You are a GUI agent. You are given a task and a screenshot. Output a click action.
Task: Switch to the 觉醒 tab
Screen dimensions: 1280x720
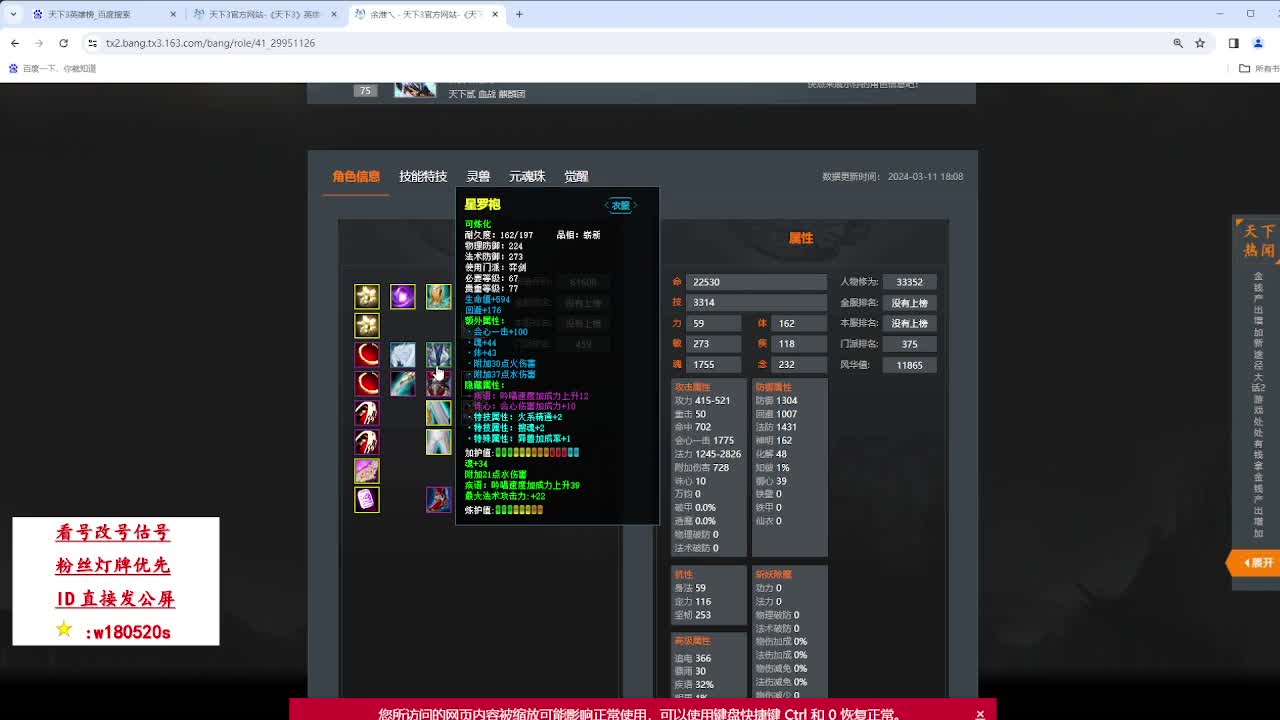click(576, 176)
